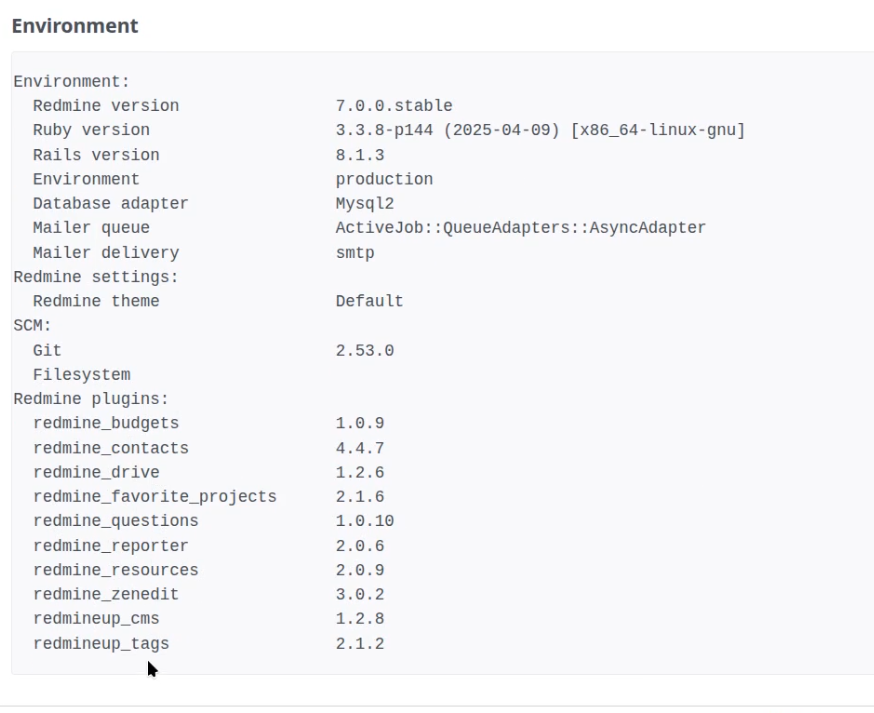Click the ActiveJob::QueueAdapters::AsyncAdapter value

click(x=521, y=227)
